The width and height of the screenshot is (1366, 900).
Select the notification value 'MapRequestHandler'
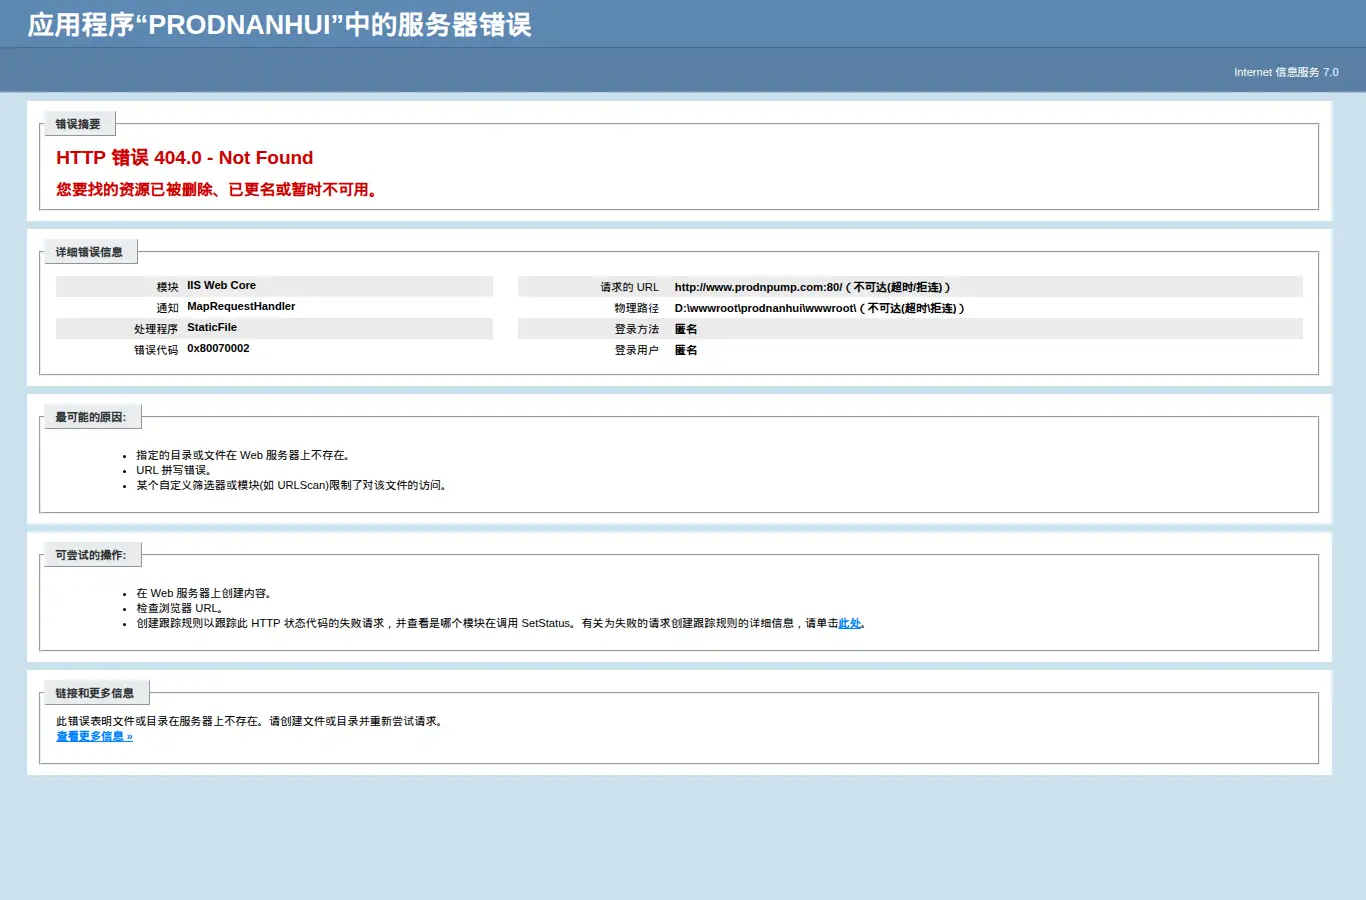point(241,306)
